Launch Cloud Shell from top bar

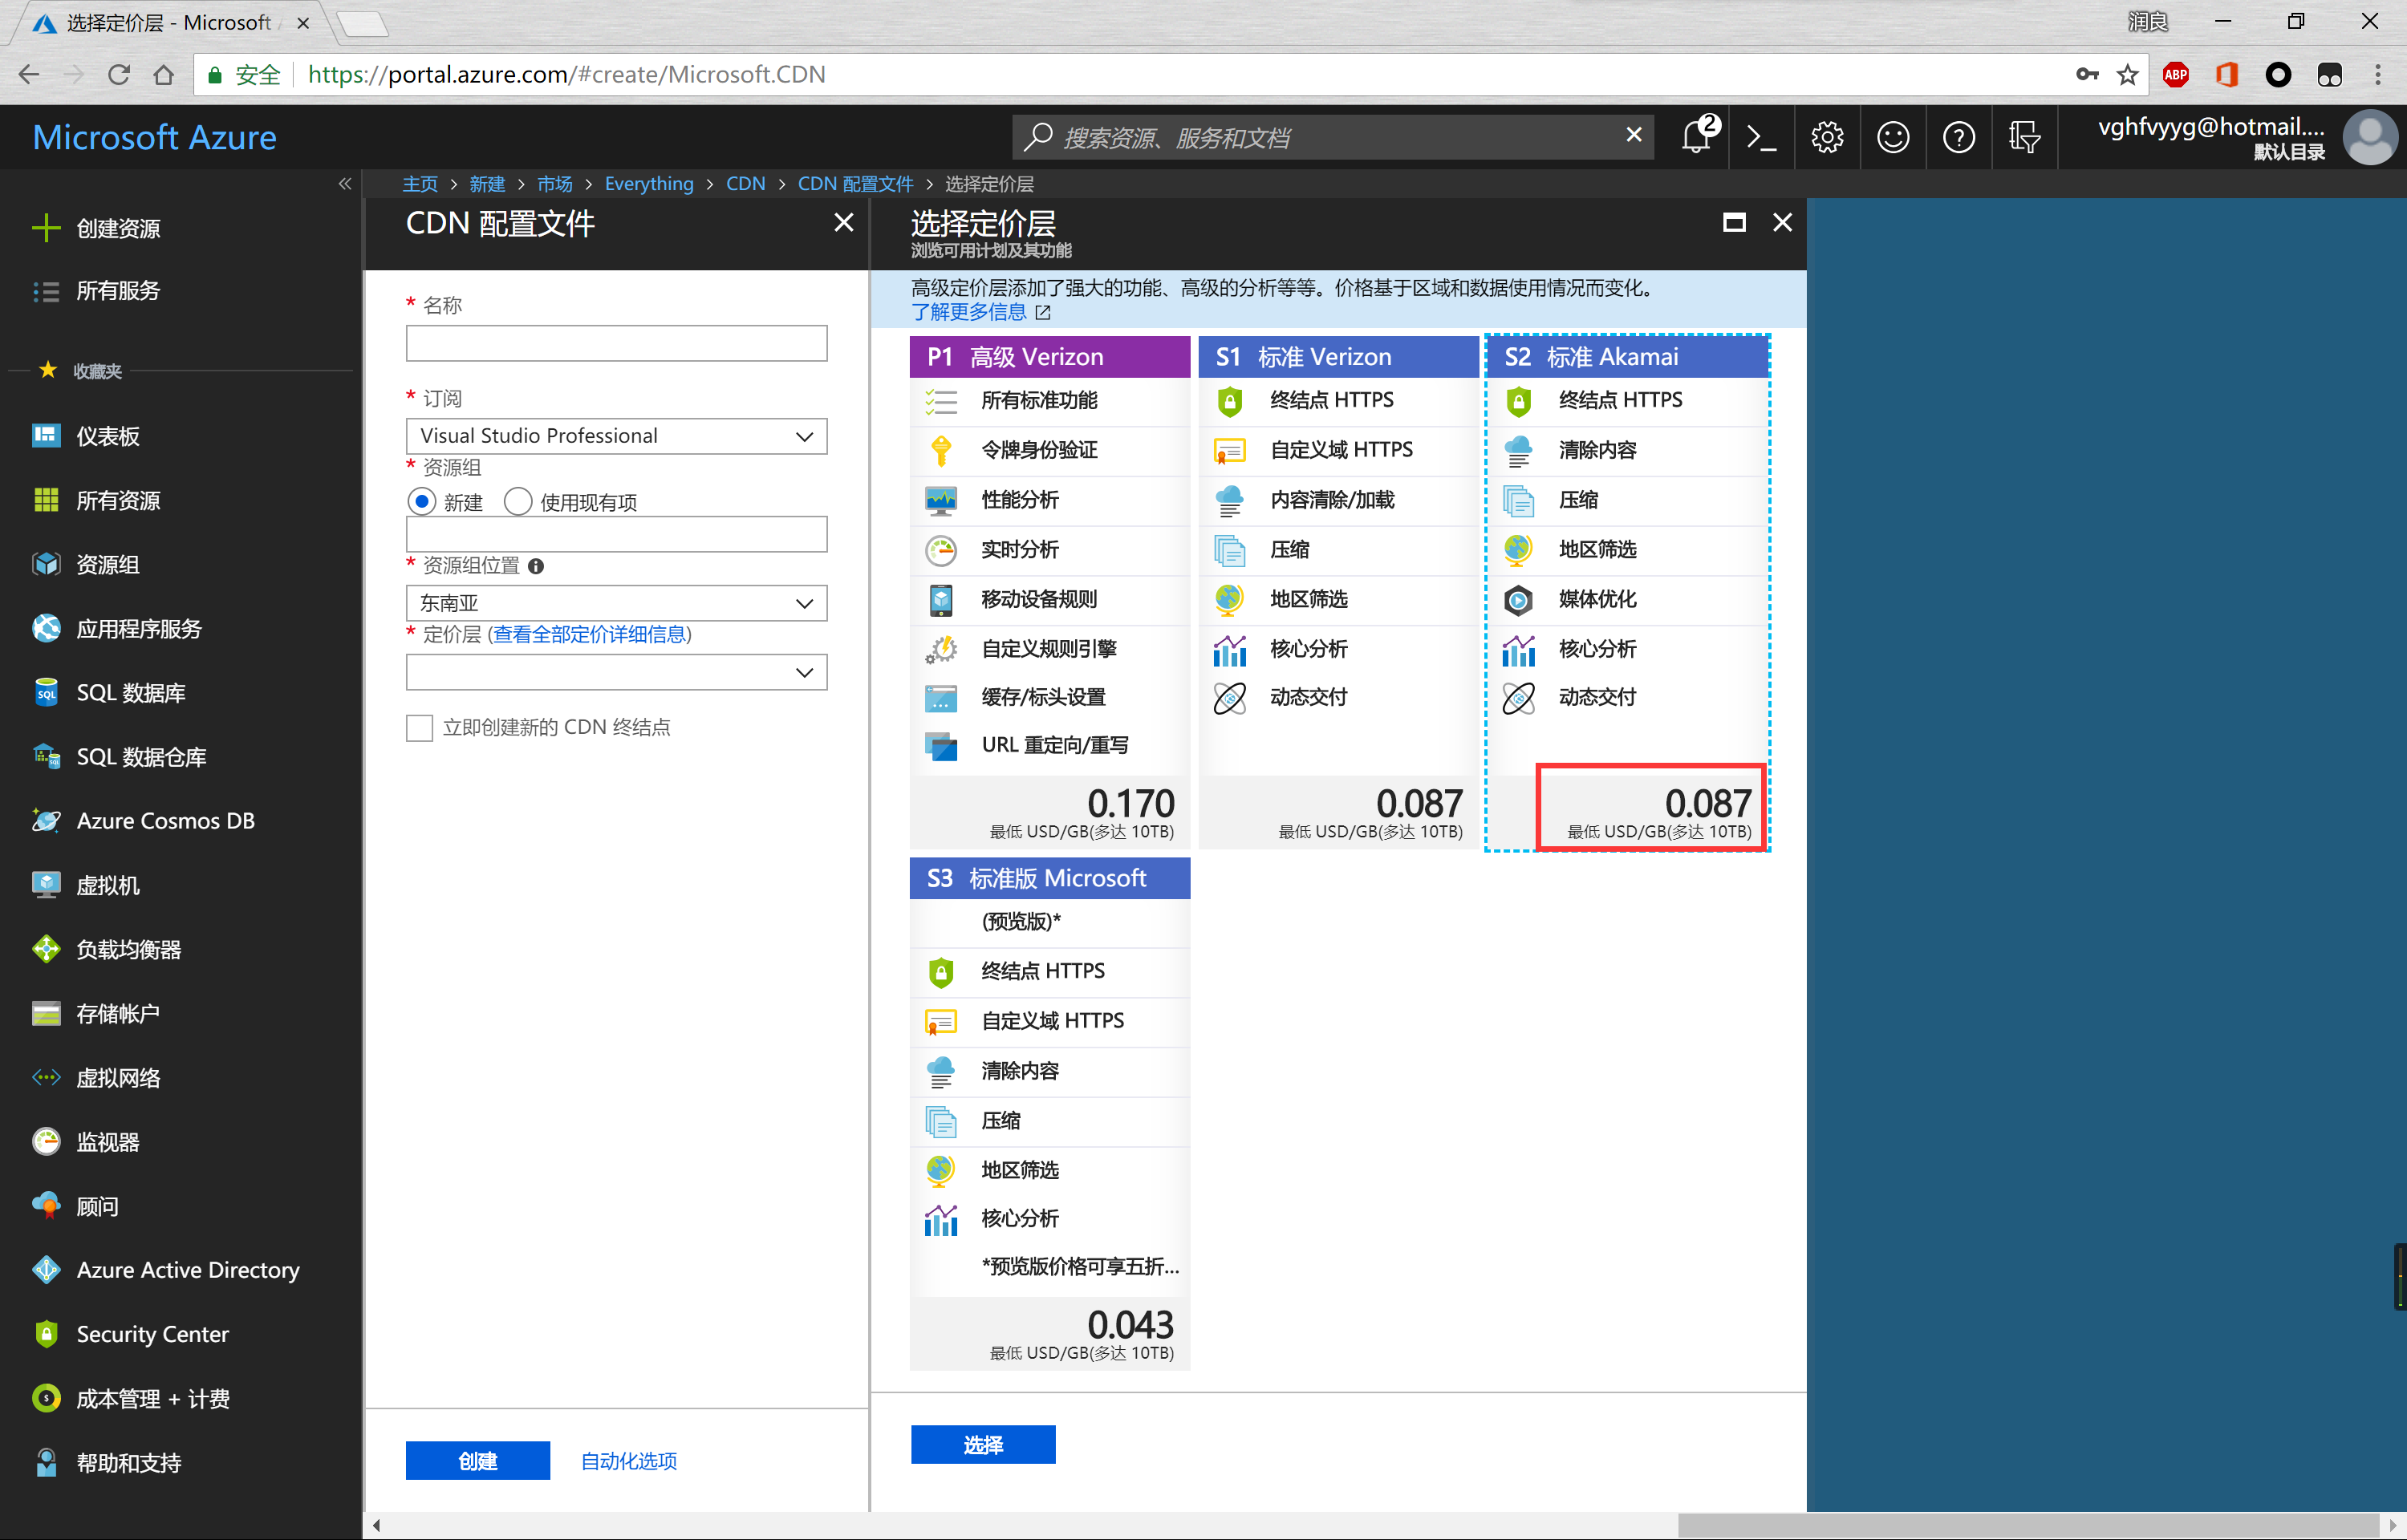tap(1761, 137)
